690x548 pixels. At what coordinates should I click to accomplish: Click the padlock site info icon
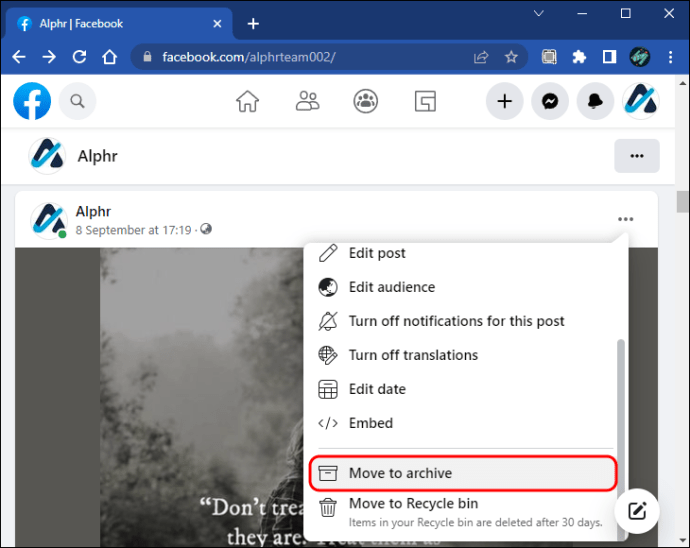[x=147, y=57]
